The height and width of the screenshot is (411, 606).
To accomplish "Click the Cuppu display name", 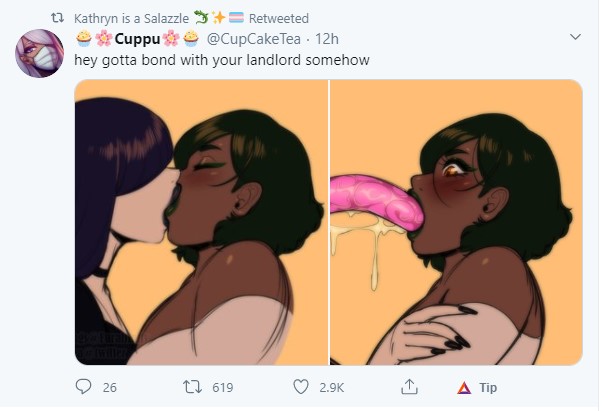I will (x=139, y=39).
